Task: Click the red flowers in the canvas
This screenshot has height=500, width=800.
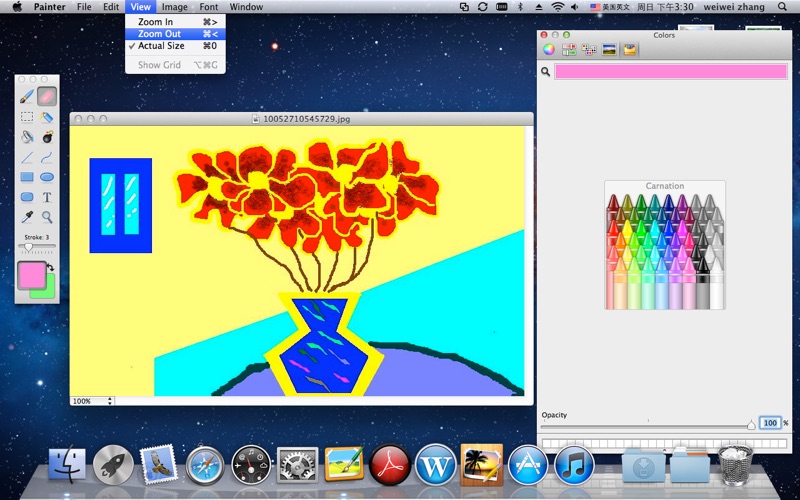Action: 306,196
